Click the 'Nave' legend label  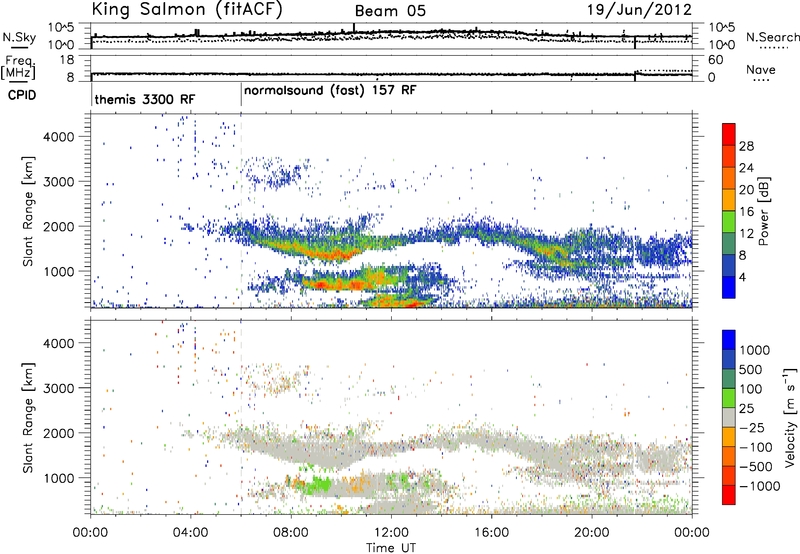pos(761,70)
